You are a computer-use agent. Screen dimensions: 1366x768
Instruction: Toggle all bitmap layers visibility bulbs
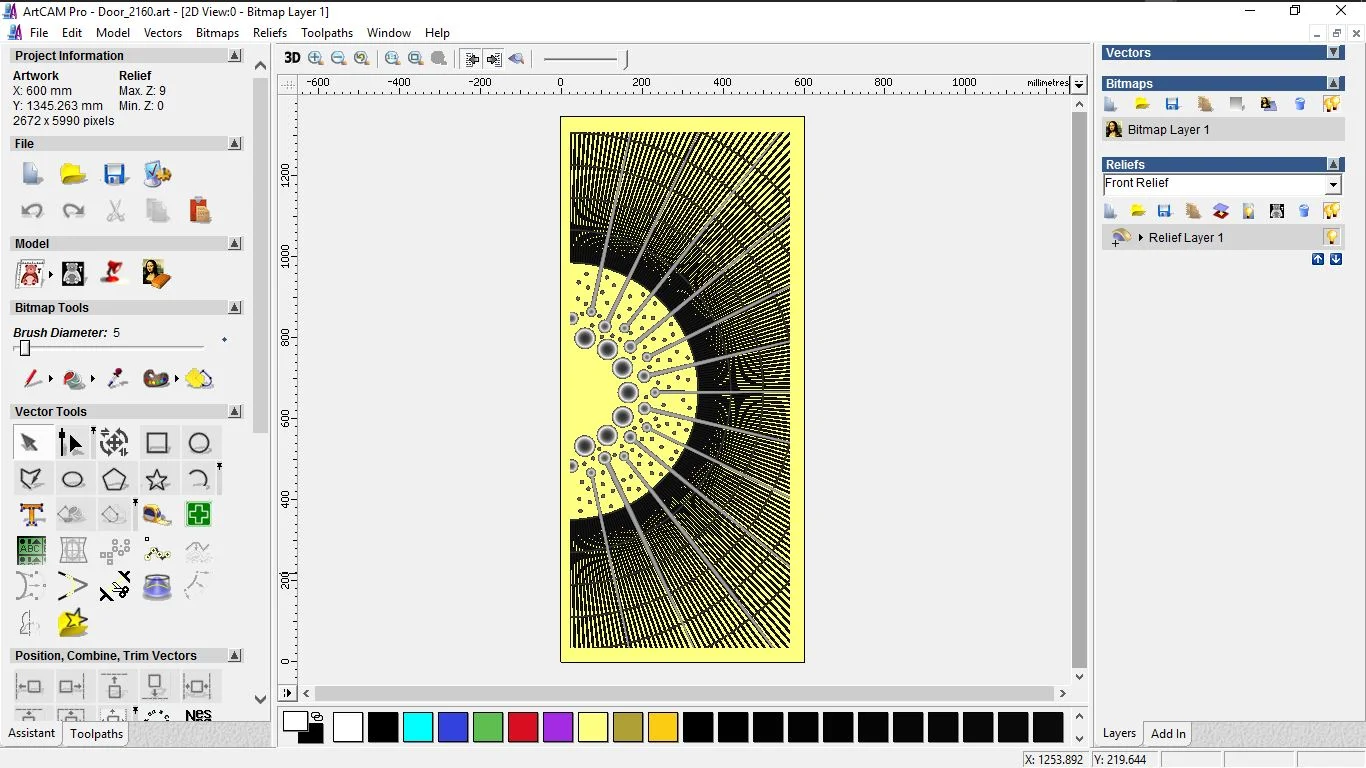(x=1331, y=104)
